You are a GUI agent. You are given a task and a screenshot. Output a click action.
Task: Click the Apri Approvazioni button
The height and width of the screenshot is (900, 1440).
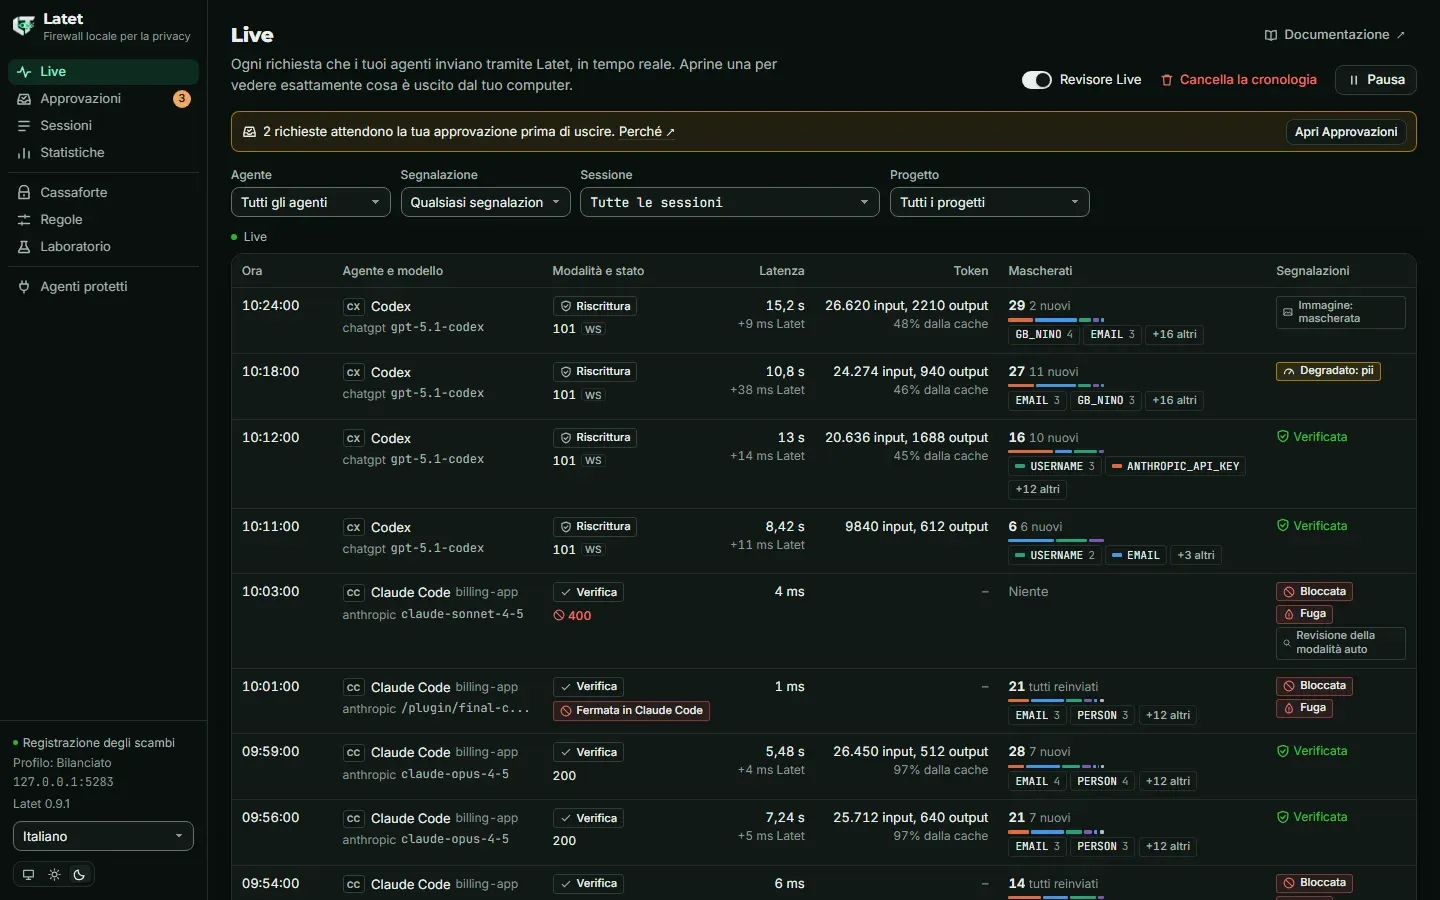[1346, 132]
